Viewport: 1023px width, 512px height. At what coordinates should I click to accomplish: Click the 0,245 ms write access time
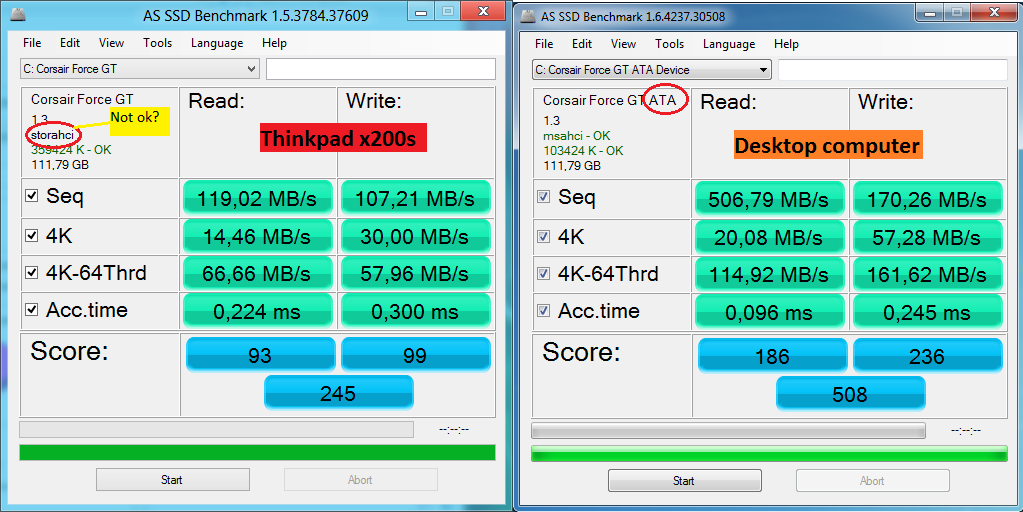tap(926, 312)
